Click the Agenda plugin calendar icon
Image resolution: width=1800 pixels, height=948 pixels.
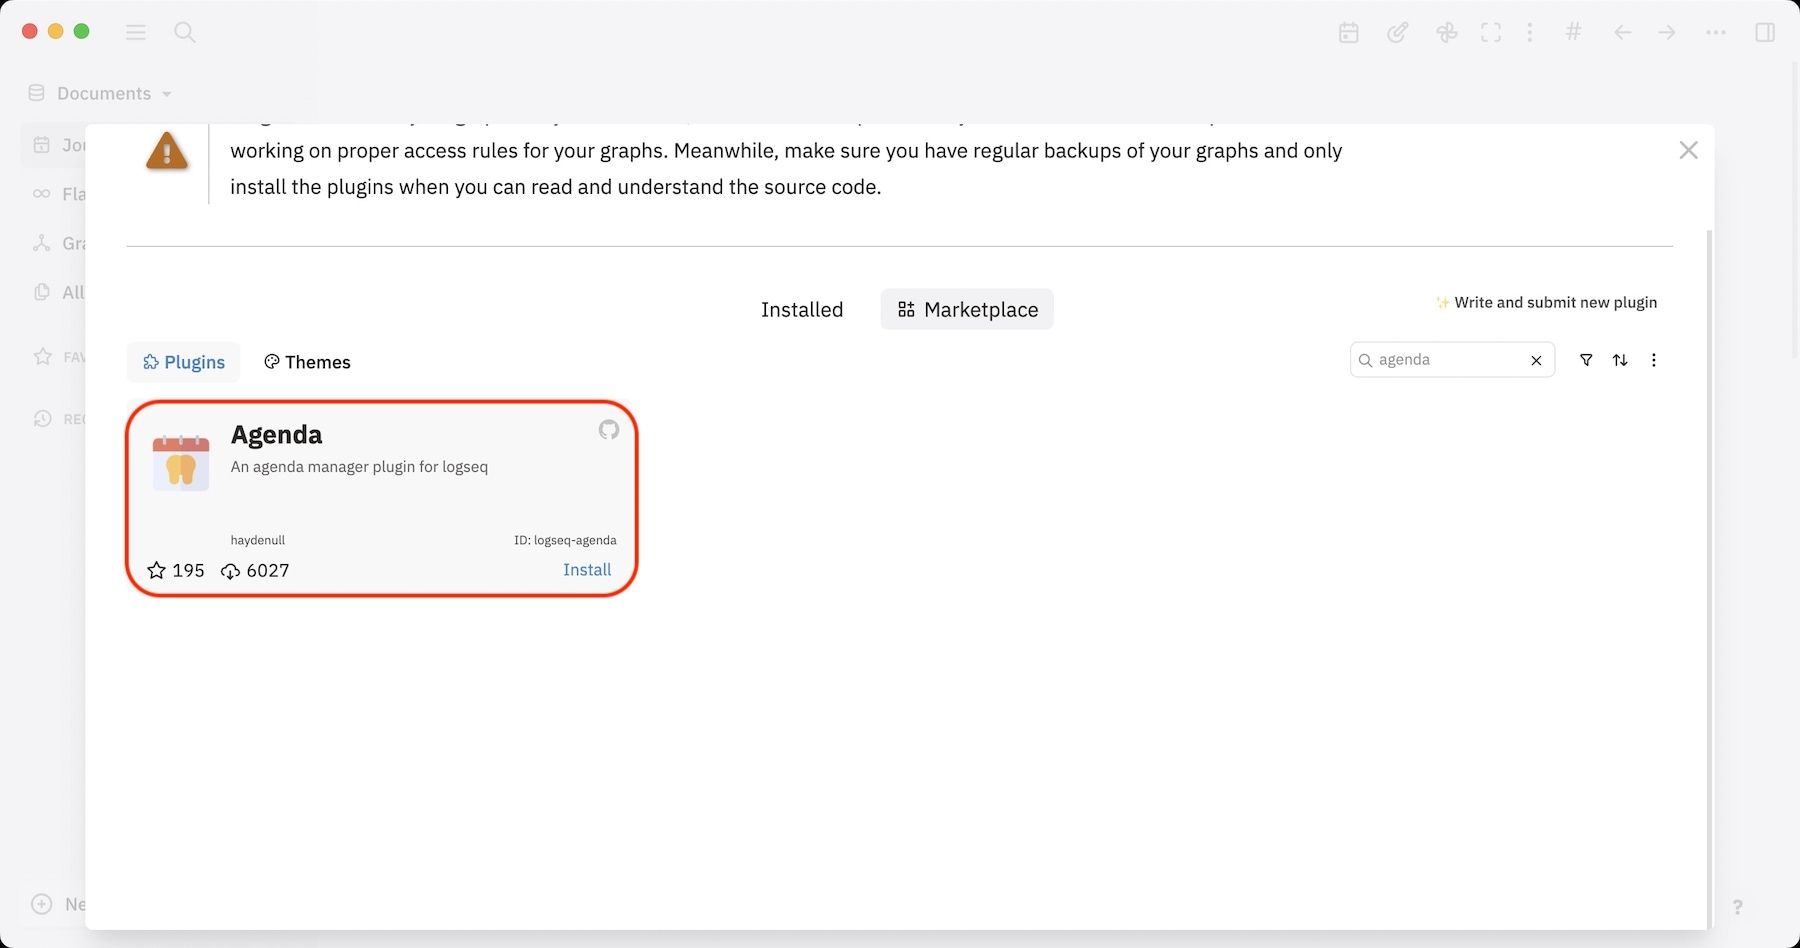[181, 462]
